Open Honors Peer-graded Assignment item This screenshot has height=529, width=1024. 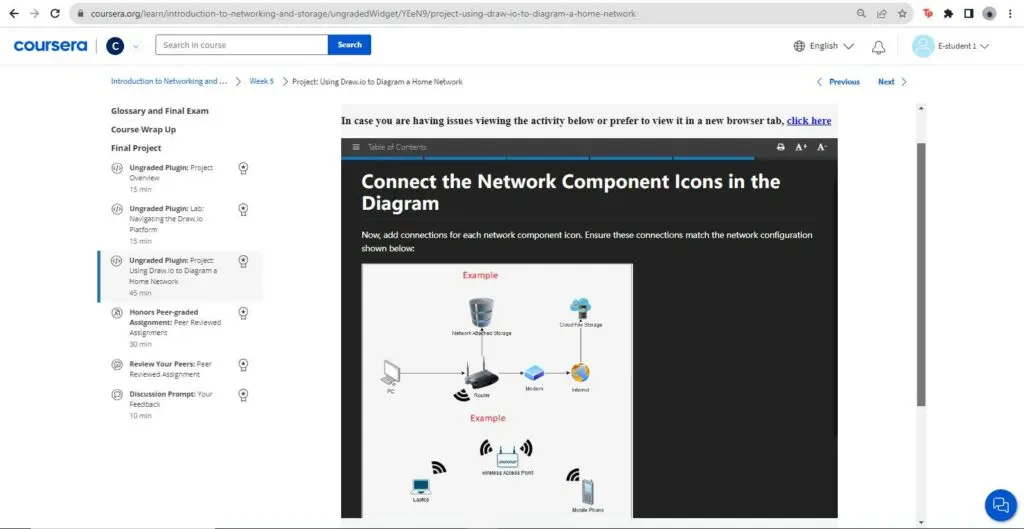180,328
